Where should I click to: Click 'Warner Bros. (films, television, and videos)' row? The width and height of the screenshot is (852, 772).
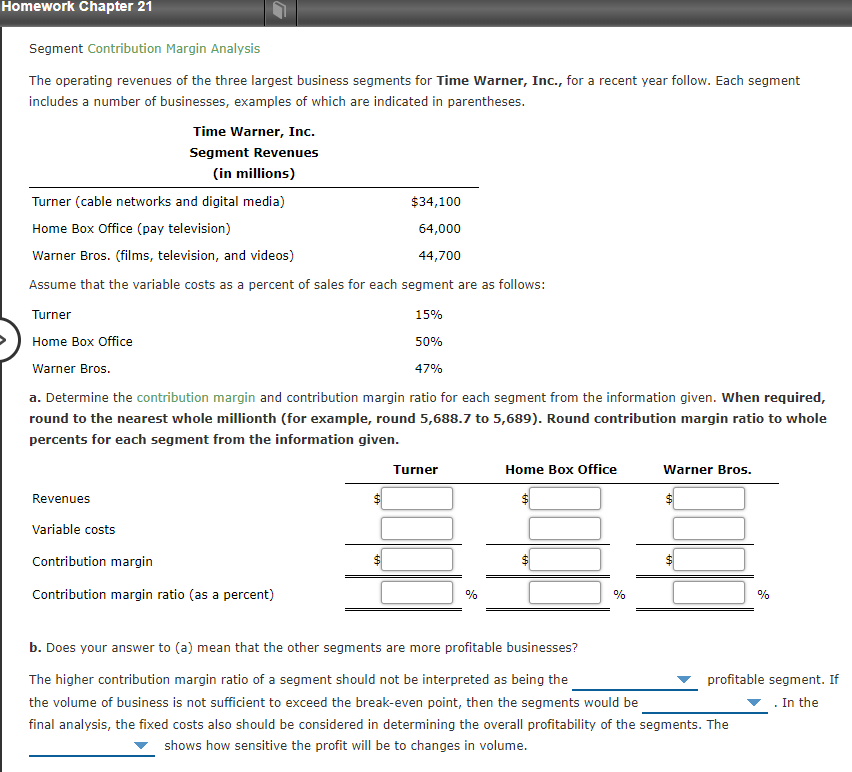[163, 255]
